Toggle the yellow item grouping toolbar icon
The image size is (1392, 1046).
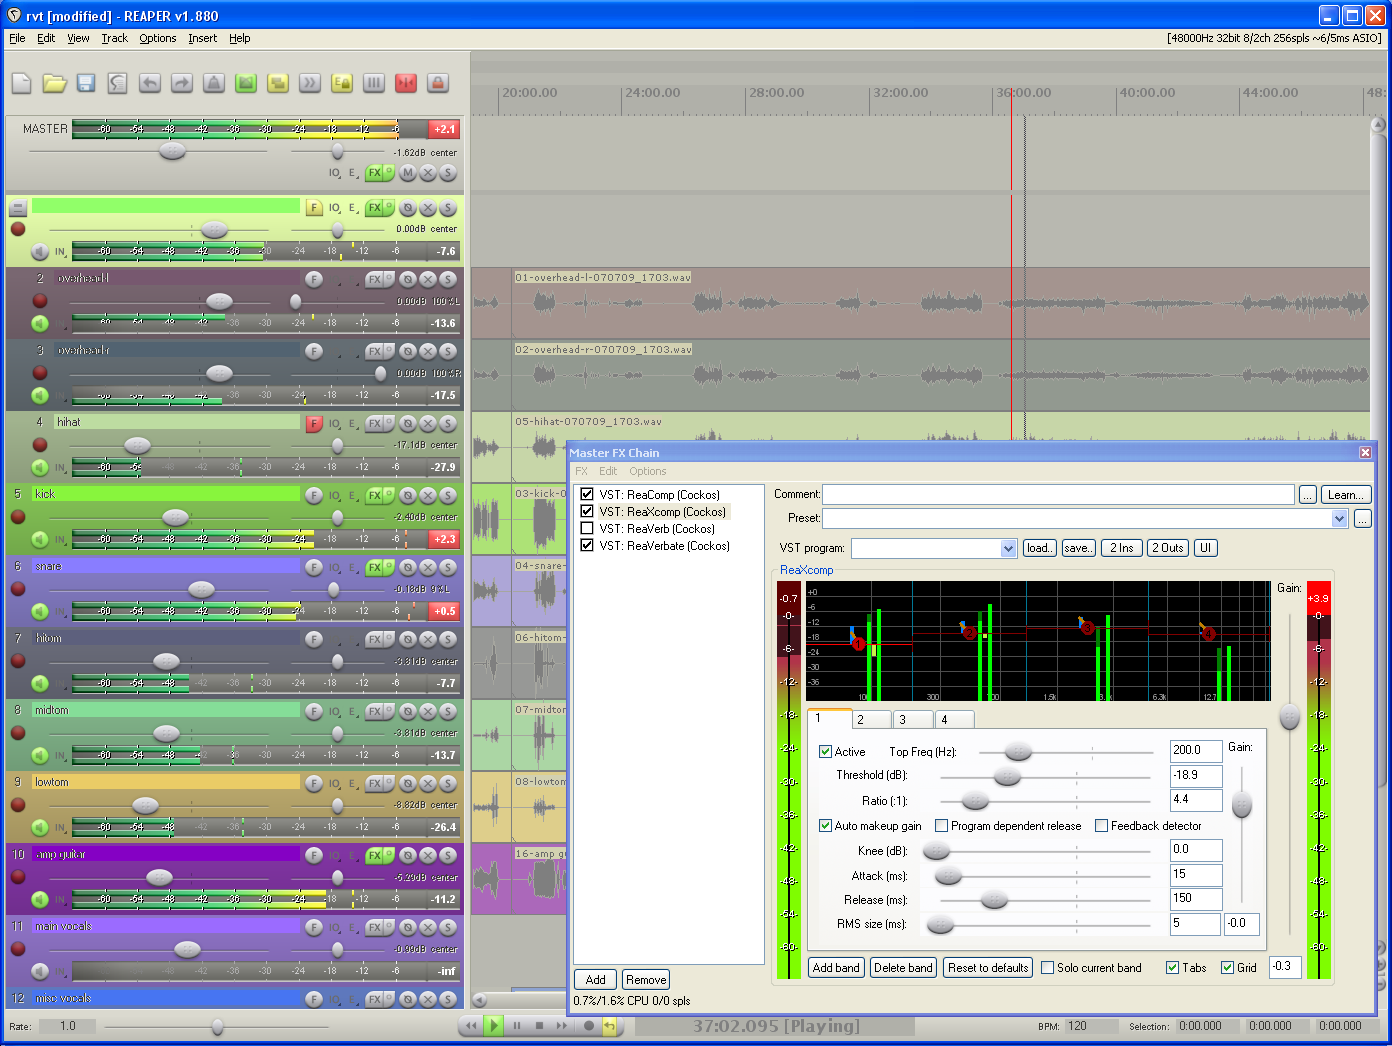tap(278, 83)
